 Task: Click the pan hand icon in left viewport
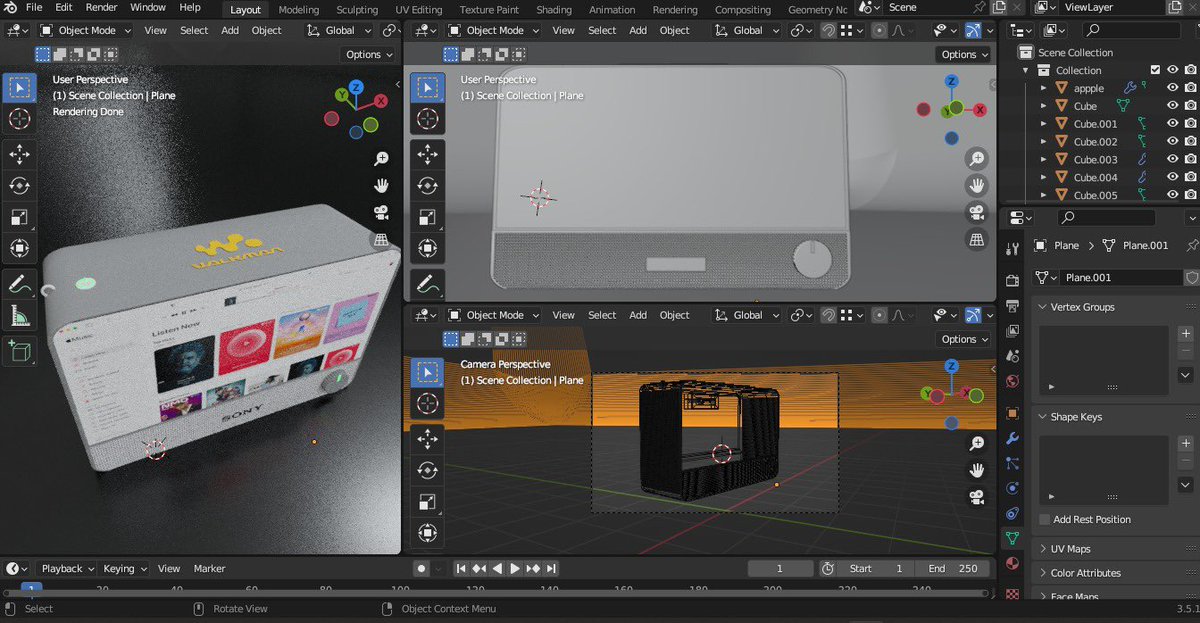381,186
